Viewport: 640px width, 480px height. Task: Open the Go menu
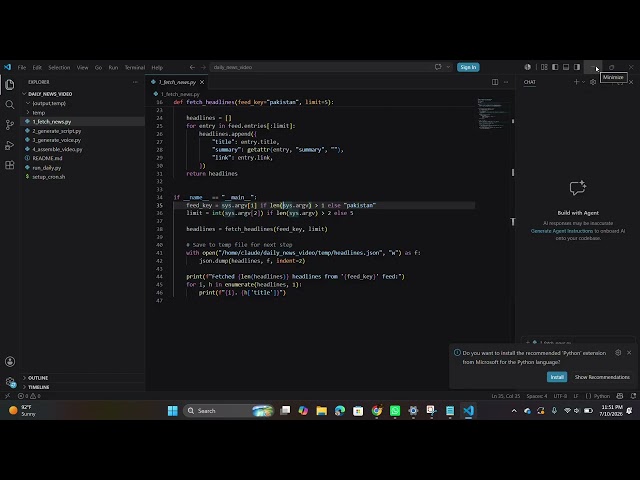click(98, 67)
